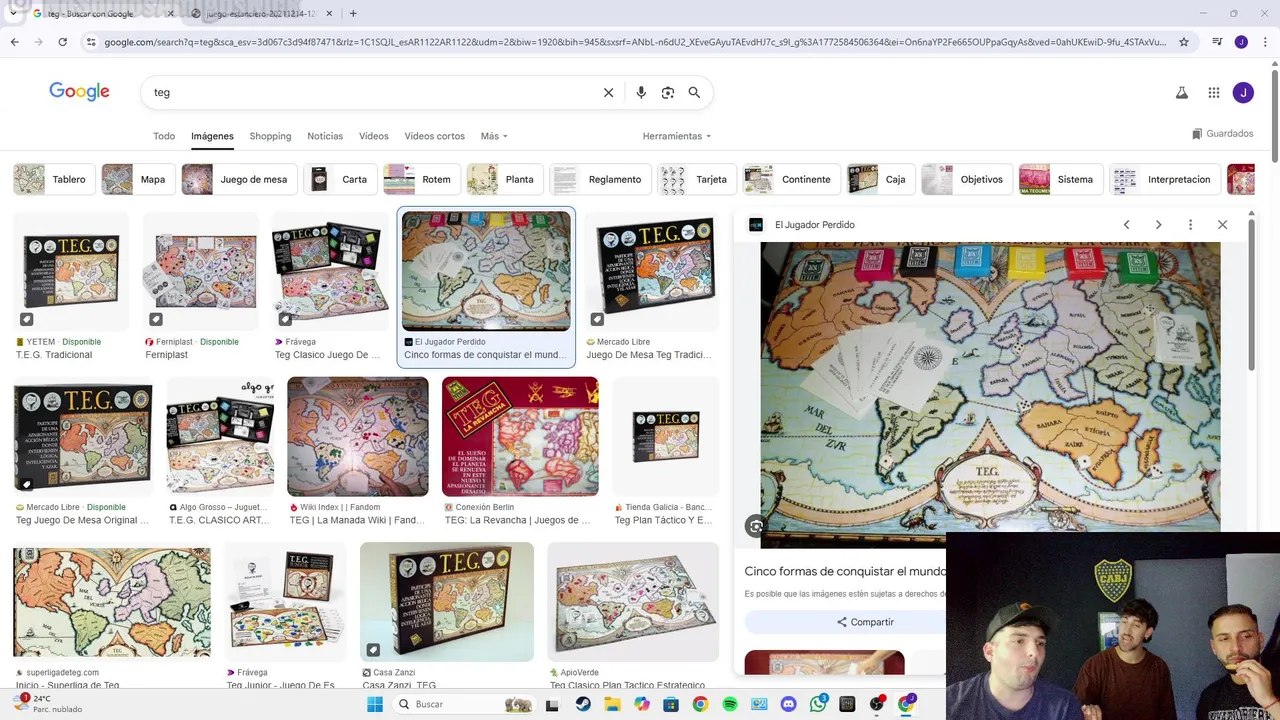Viewport: 1280px width, 720px height.
Task: Open Google Lens image search icon
Action: click(668, 92)
